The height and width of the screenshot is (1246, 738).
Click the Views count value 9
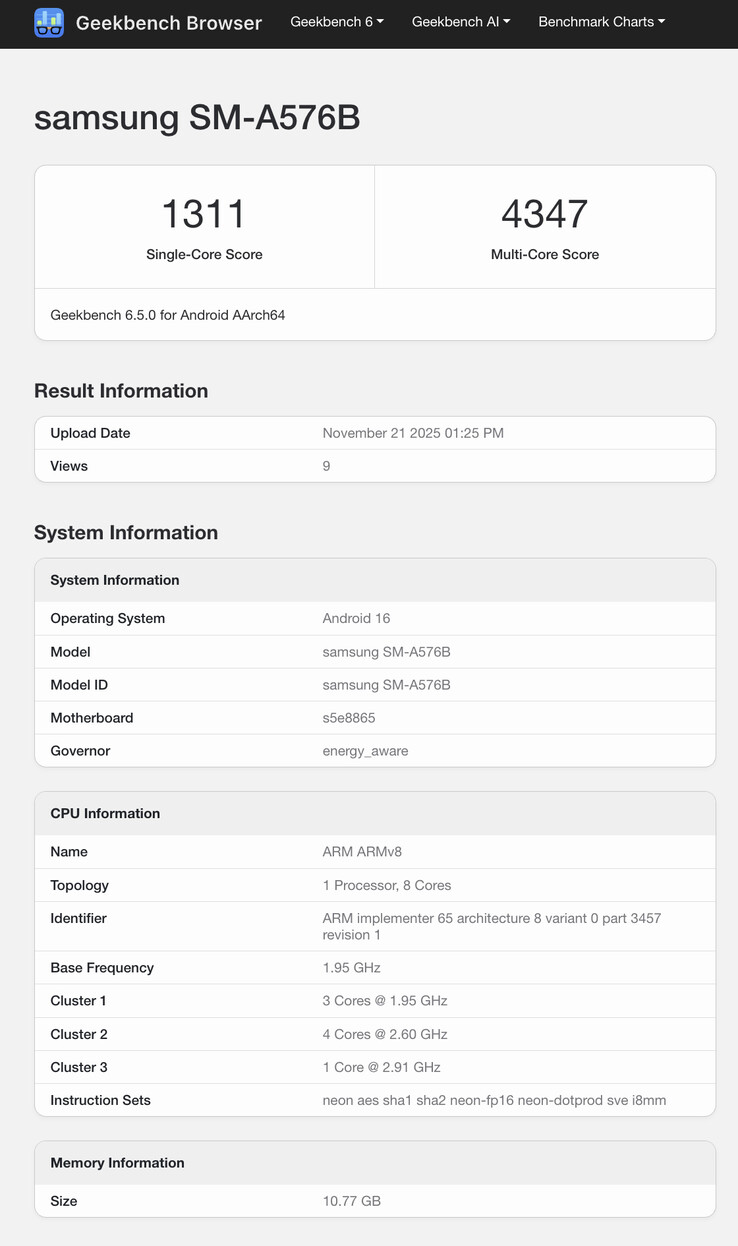pyautogui.click(x=326, y=465)
